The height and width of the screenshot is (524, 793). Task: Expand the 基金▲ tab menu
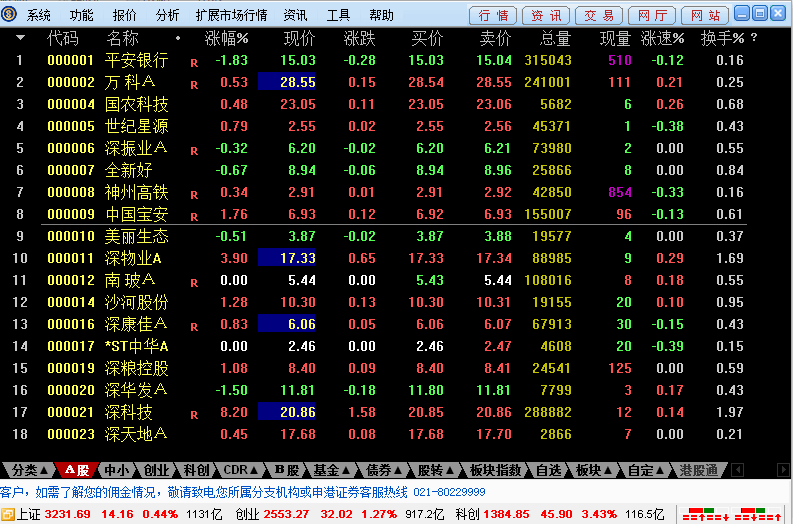click(331, 470)
